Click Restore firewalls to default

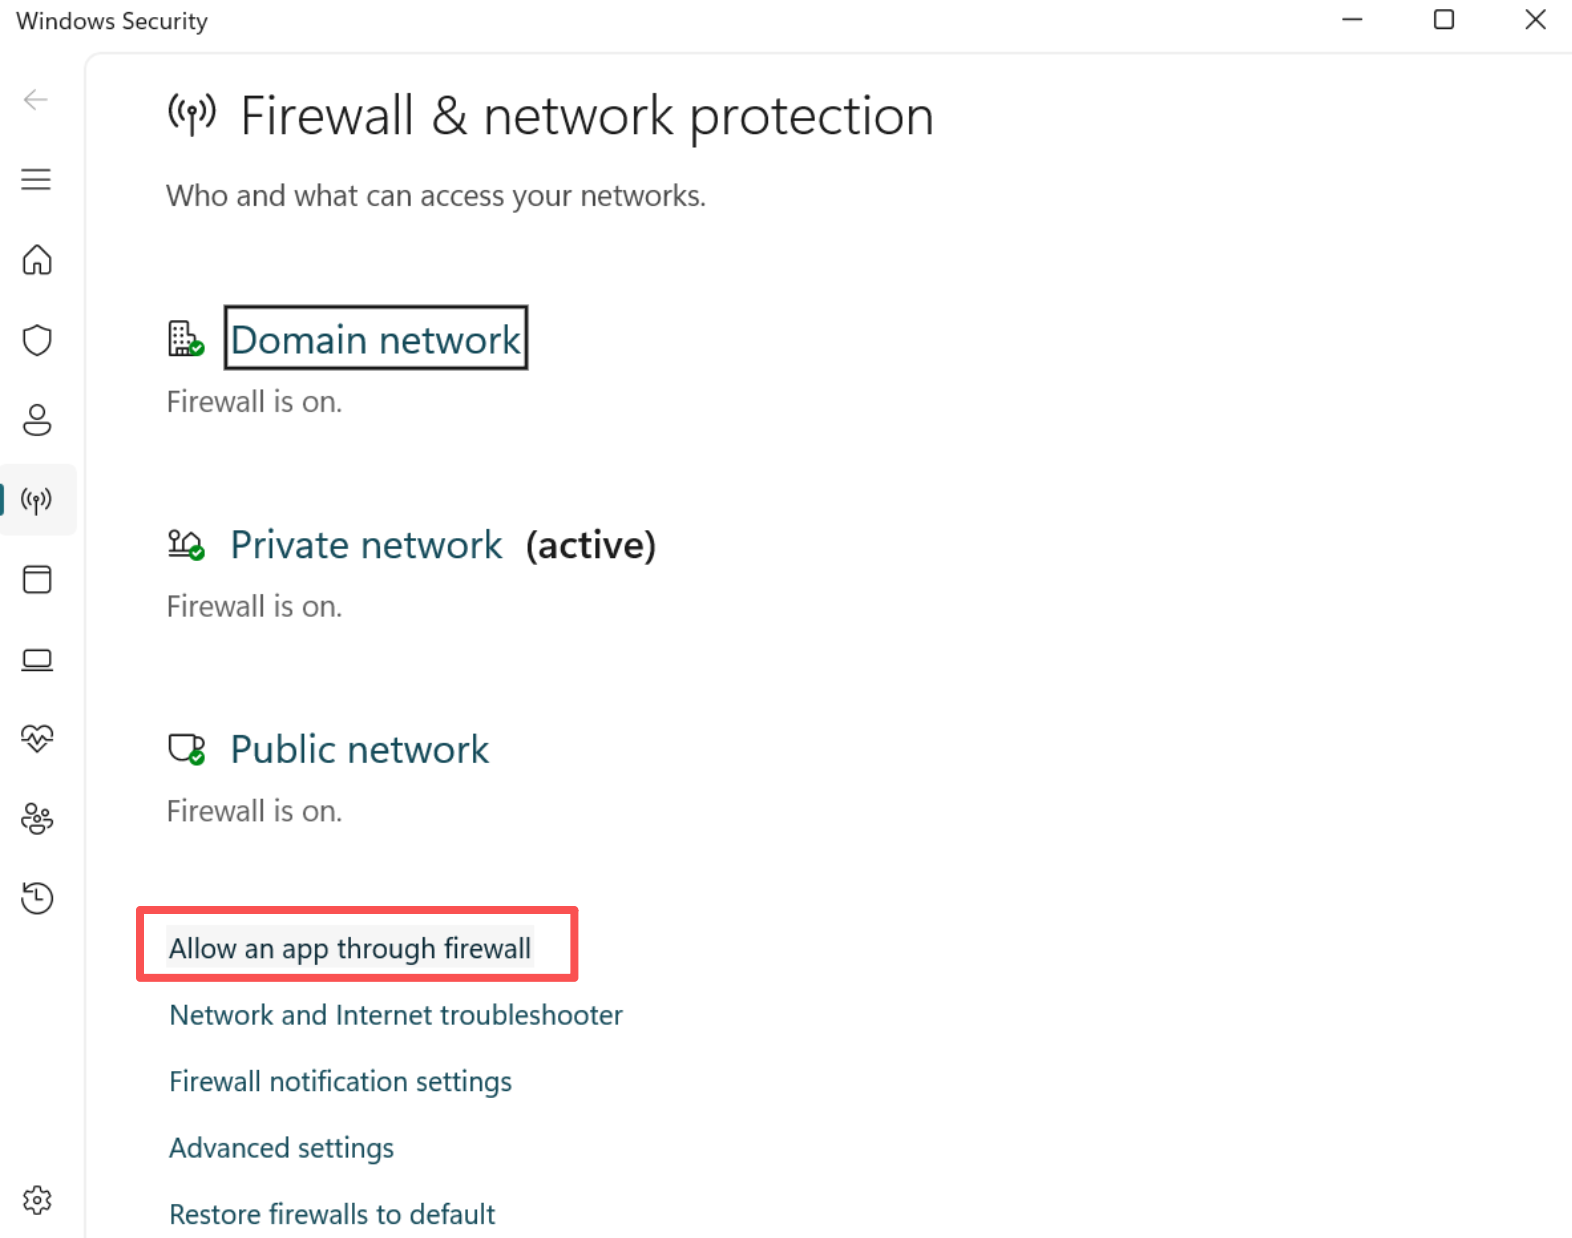(332, 1214)
